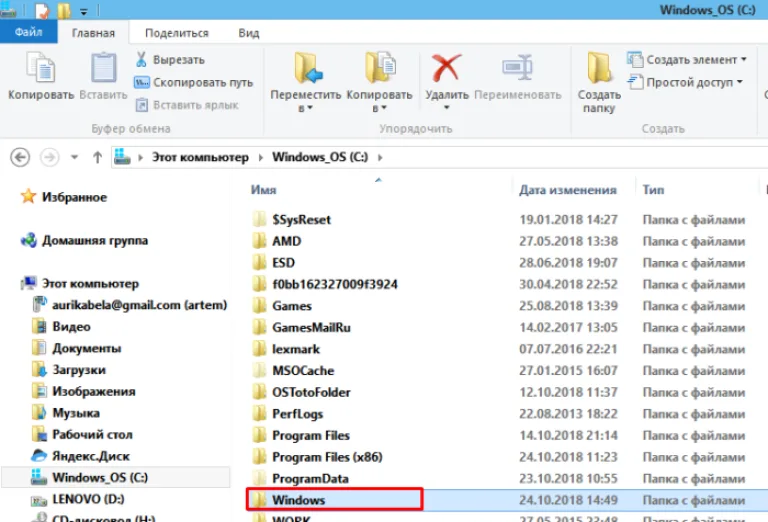Click the red Delete (Удалить) icon

(446, 68)
